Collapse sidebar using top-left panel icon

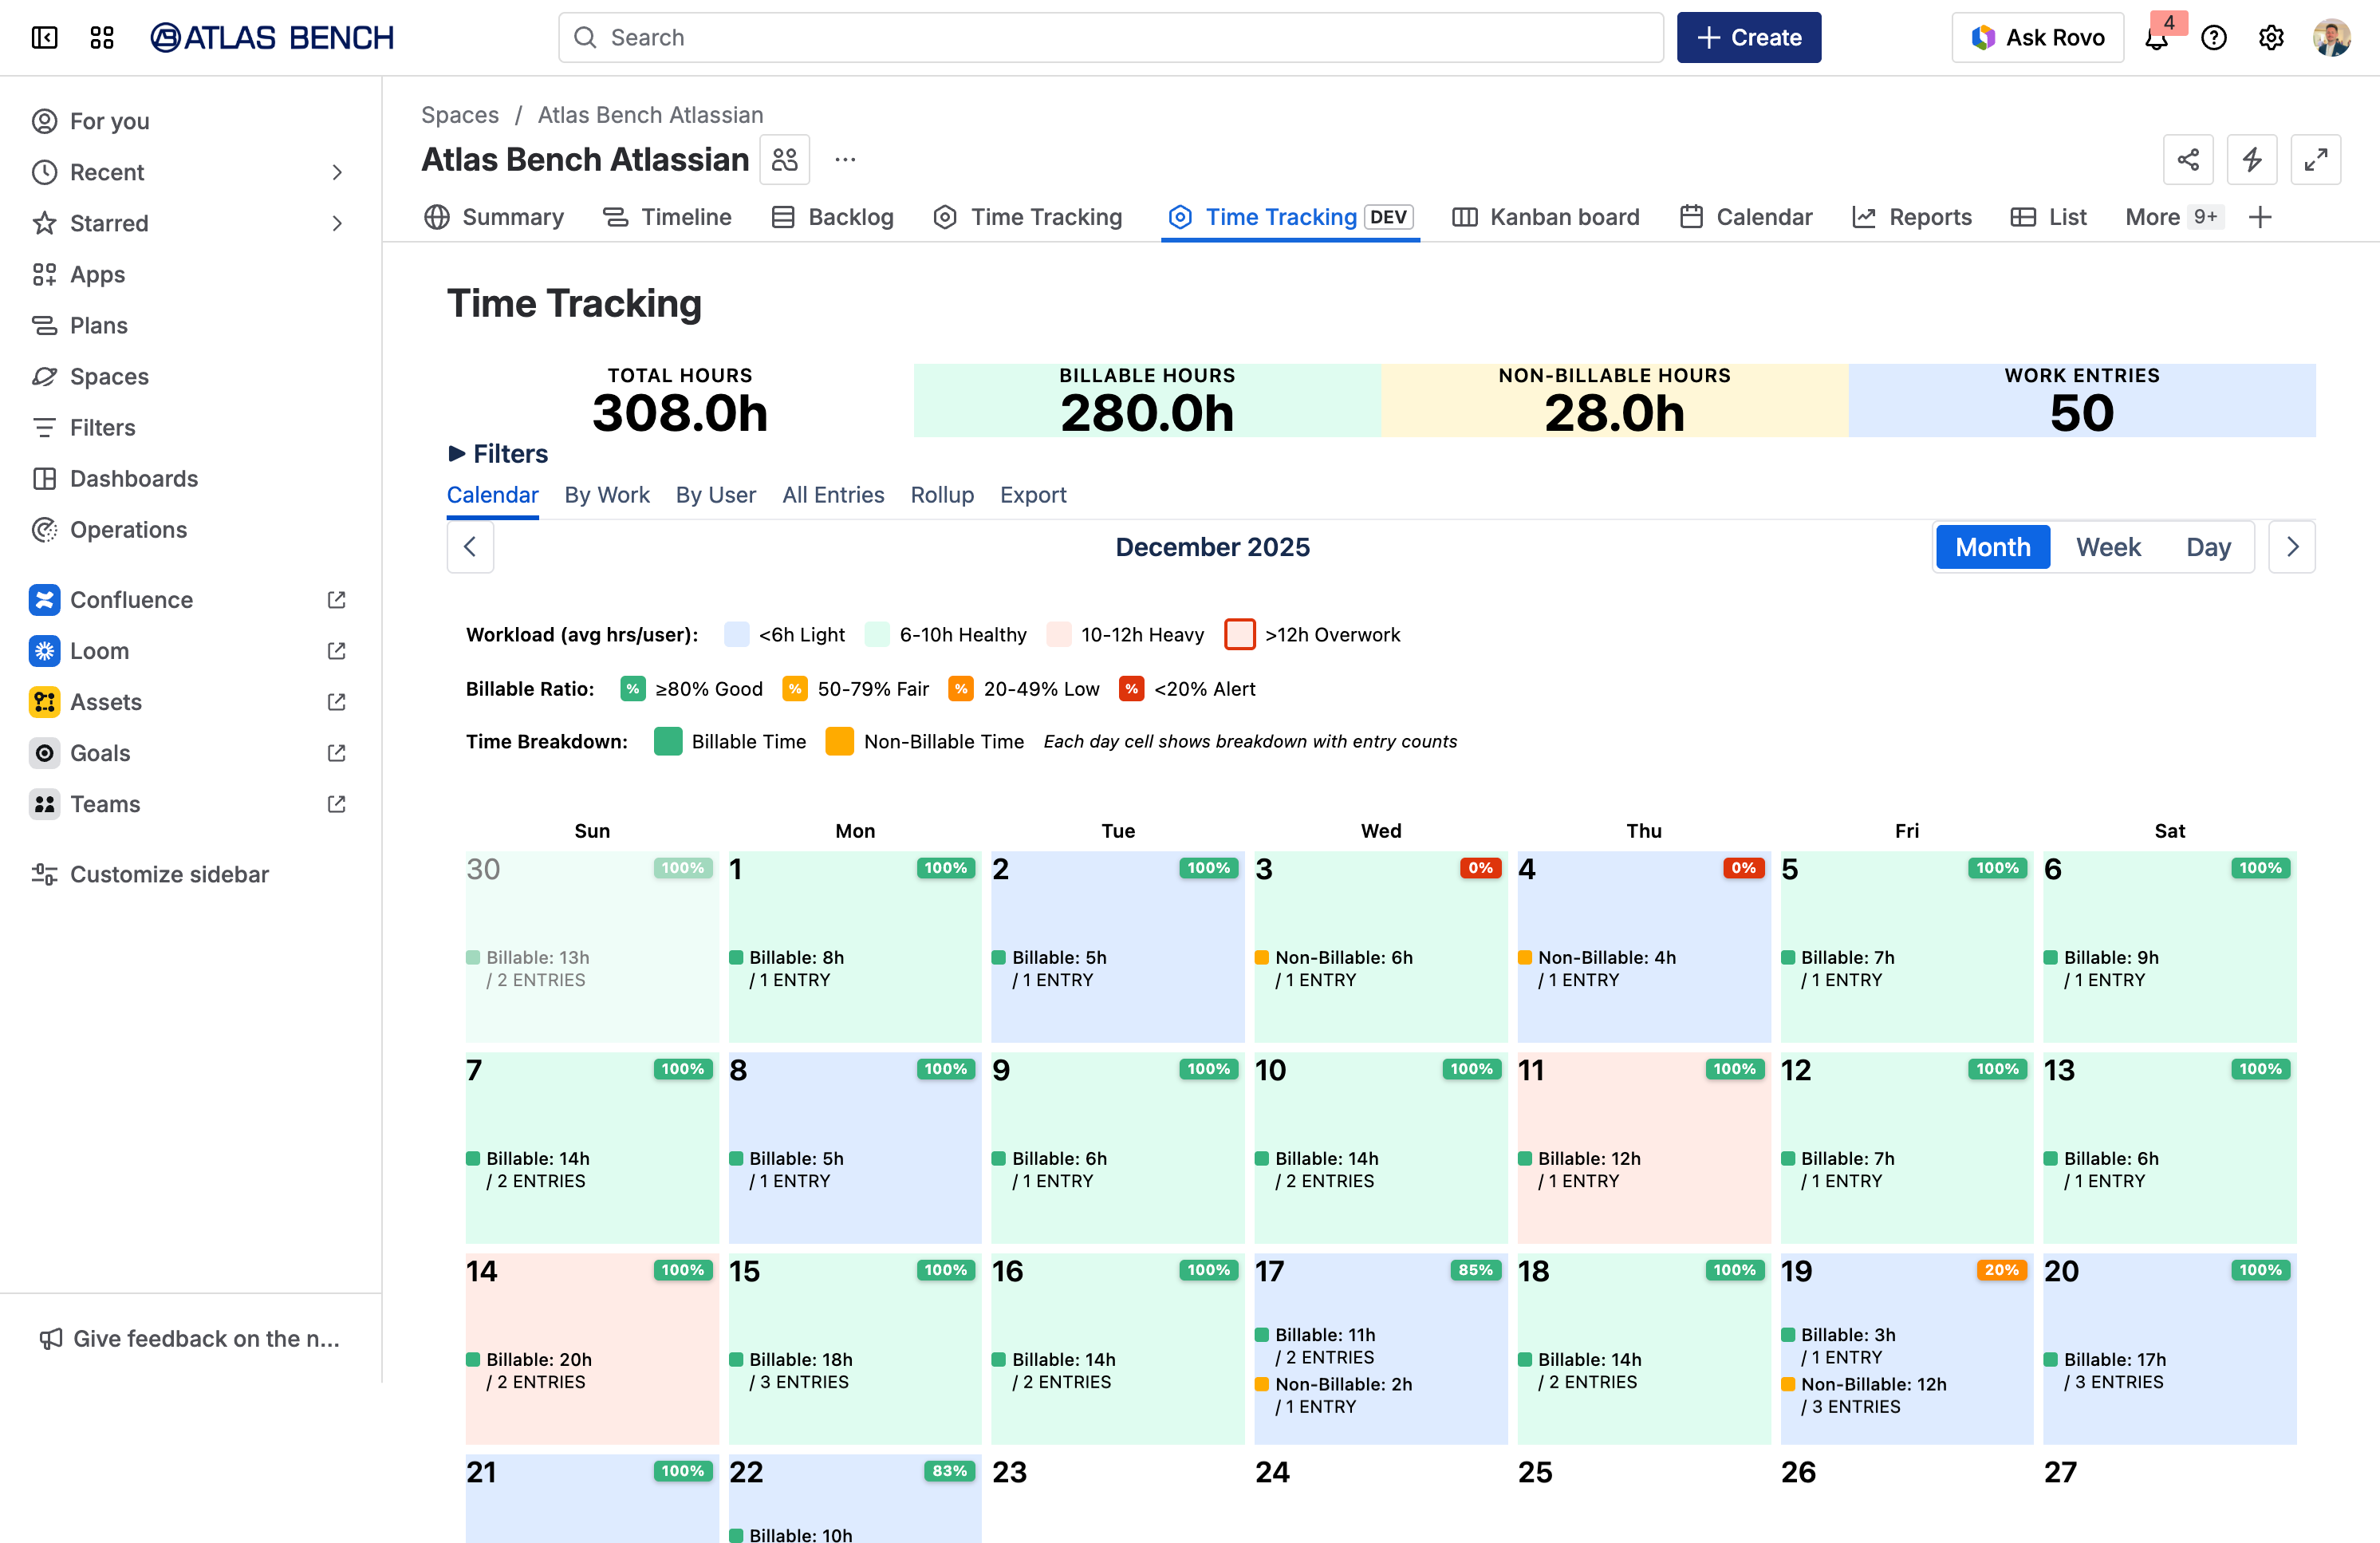click(44, 38)
